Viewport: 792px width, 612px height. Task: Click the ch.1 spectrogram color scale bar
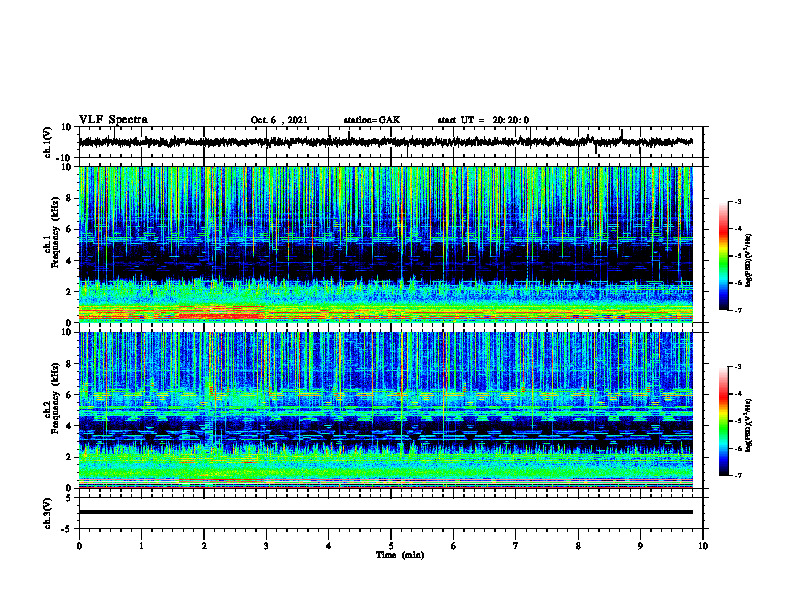coord(723,256)
